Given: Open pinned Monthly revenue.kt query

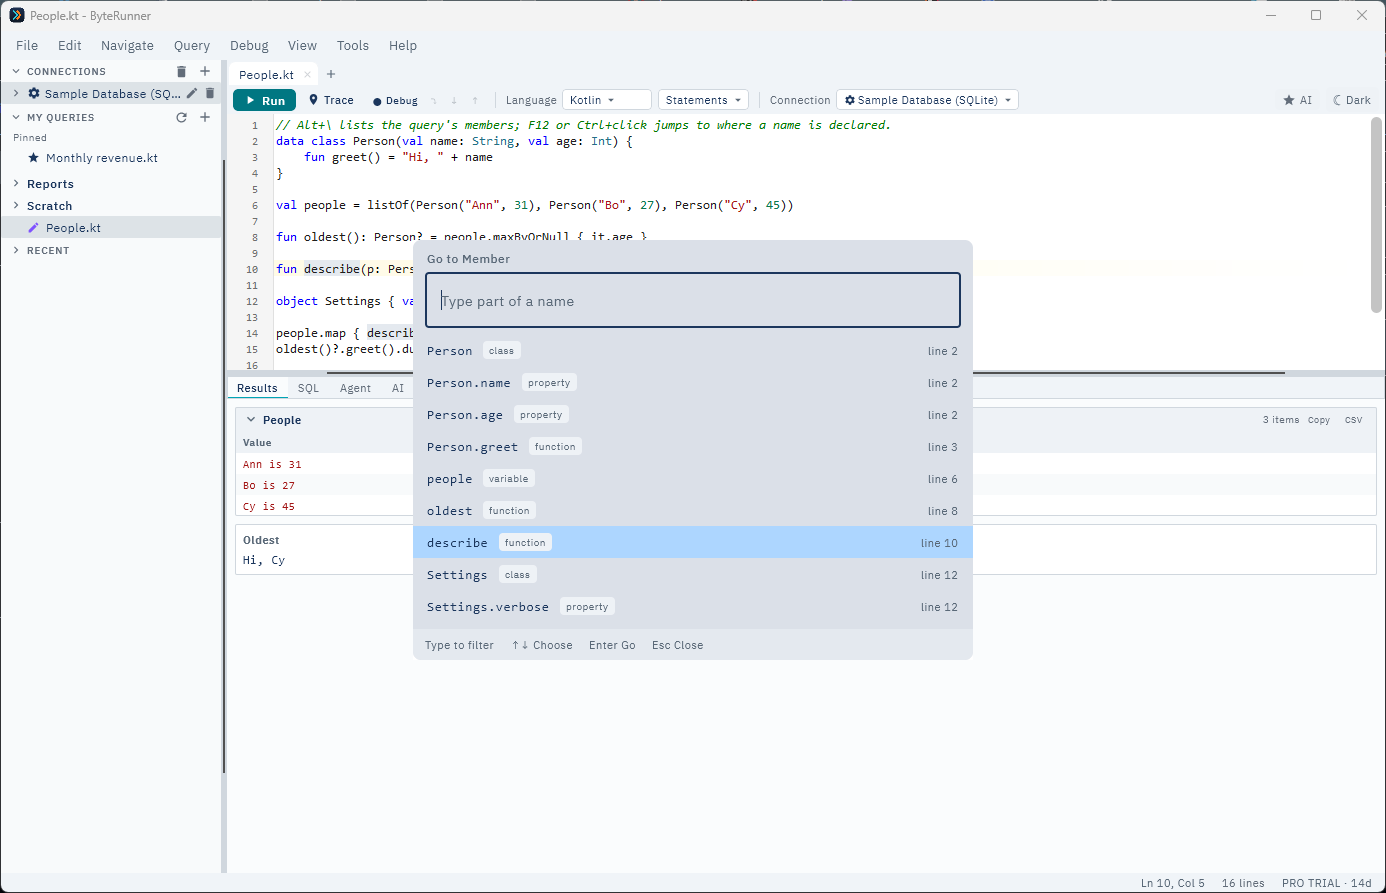Looking at the screenshot, I should (x=101, y=158).
